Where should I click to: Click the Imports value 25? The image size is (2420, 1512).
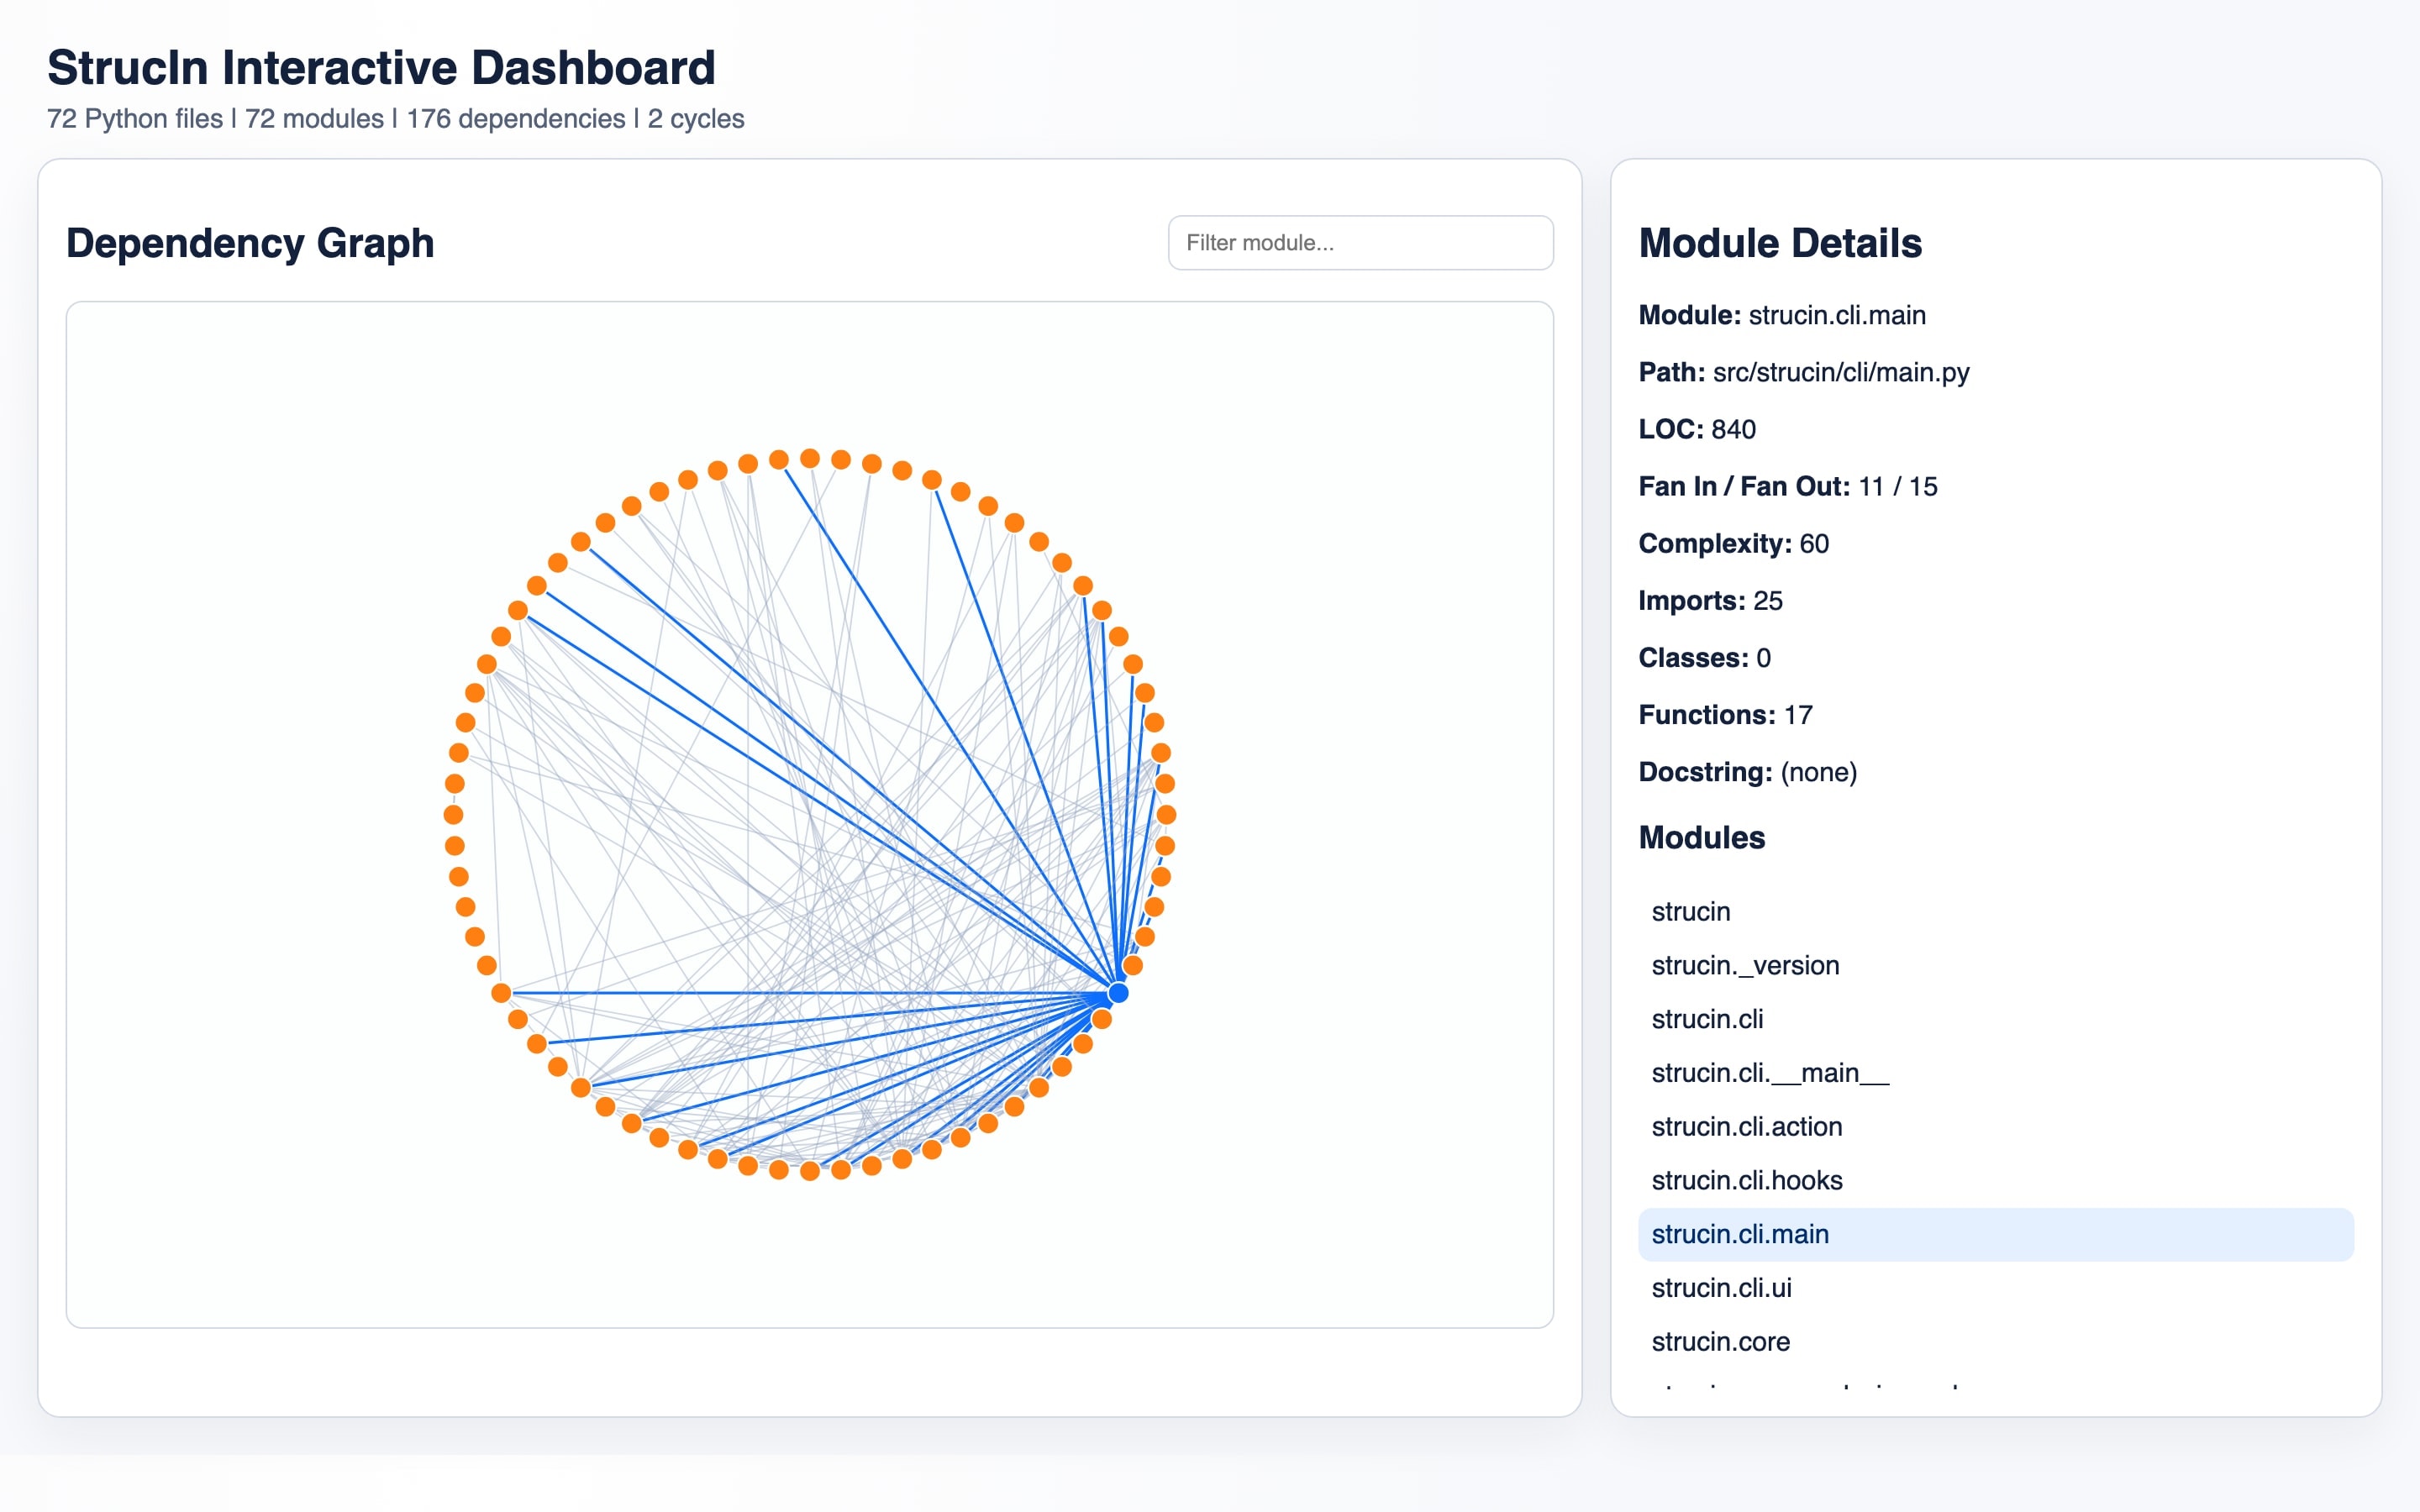pos(1767,600)
